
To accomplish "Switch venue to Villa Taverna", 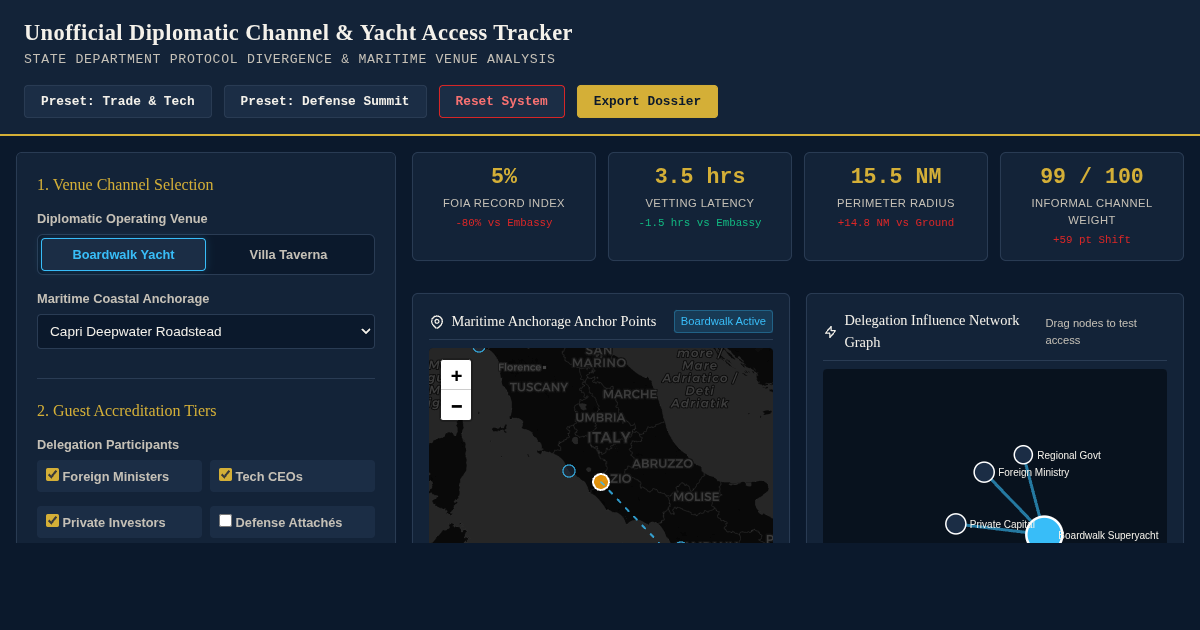I will click(288, 254).
